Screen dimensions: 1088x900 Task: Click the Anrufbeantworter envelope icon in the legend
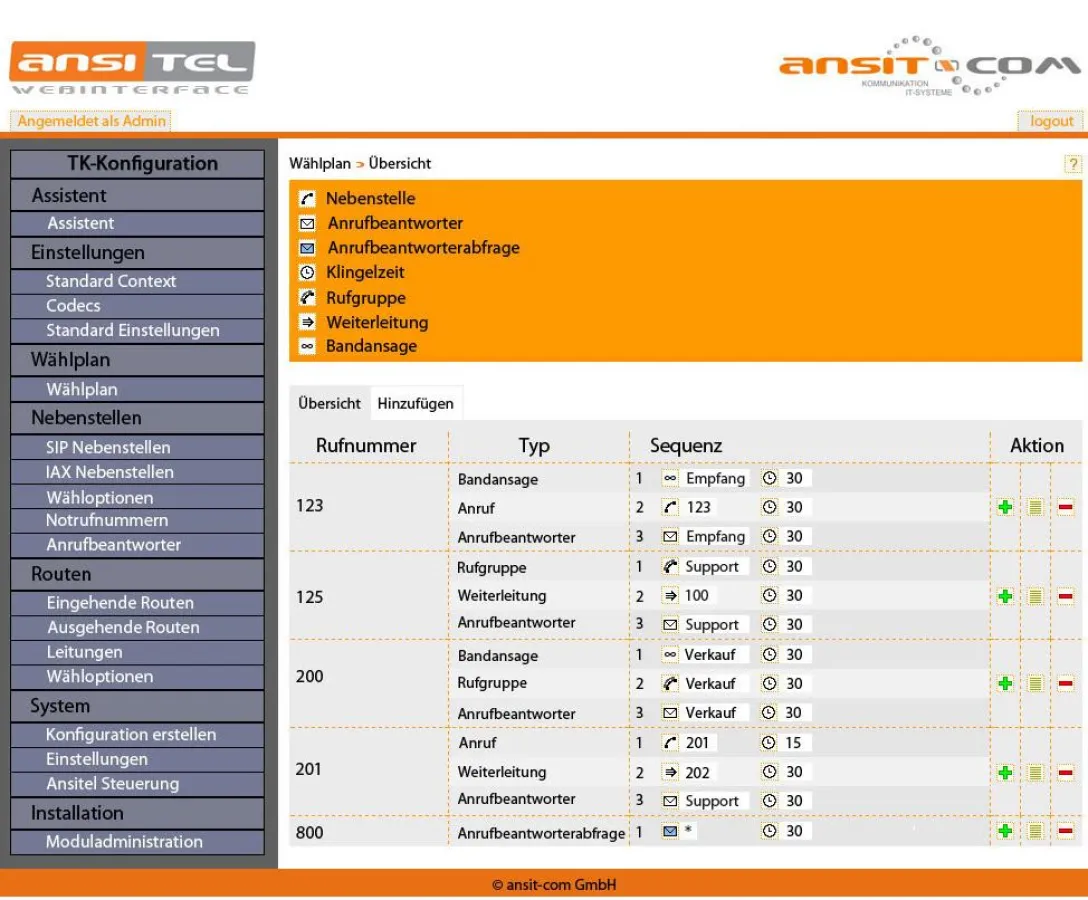[x=305, y=223]
